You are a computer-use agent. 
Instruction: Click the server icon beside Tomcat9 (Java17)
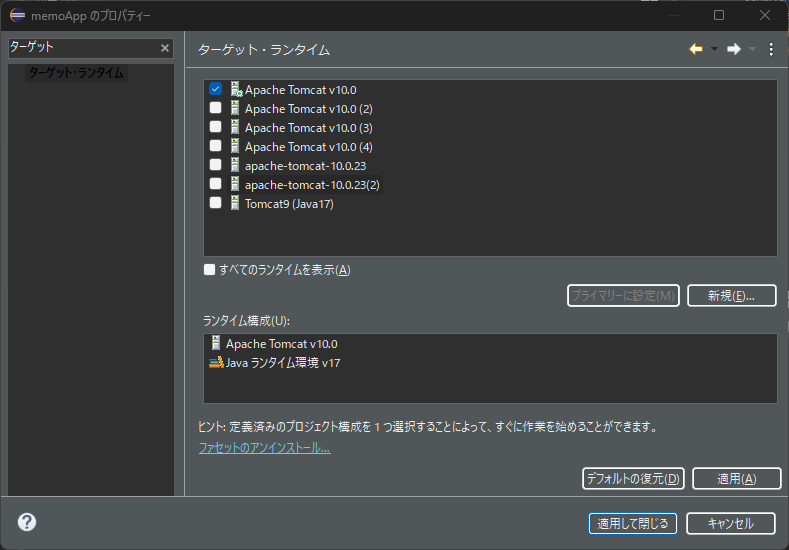tap(235, 203)
